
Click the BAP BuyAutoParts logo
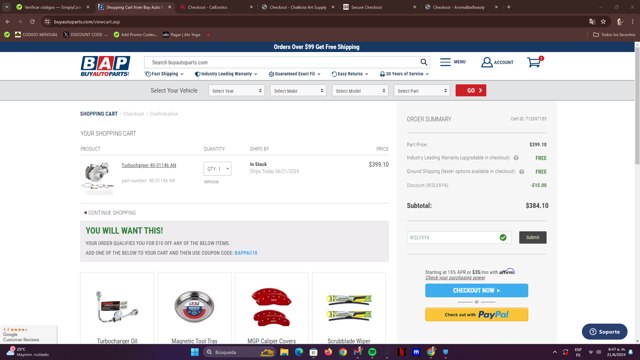[105, 66]
